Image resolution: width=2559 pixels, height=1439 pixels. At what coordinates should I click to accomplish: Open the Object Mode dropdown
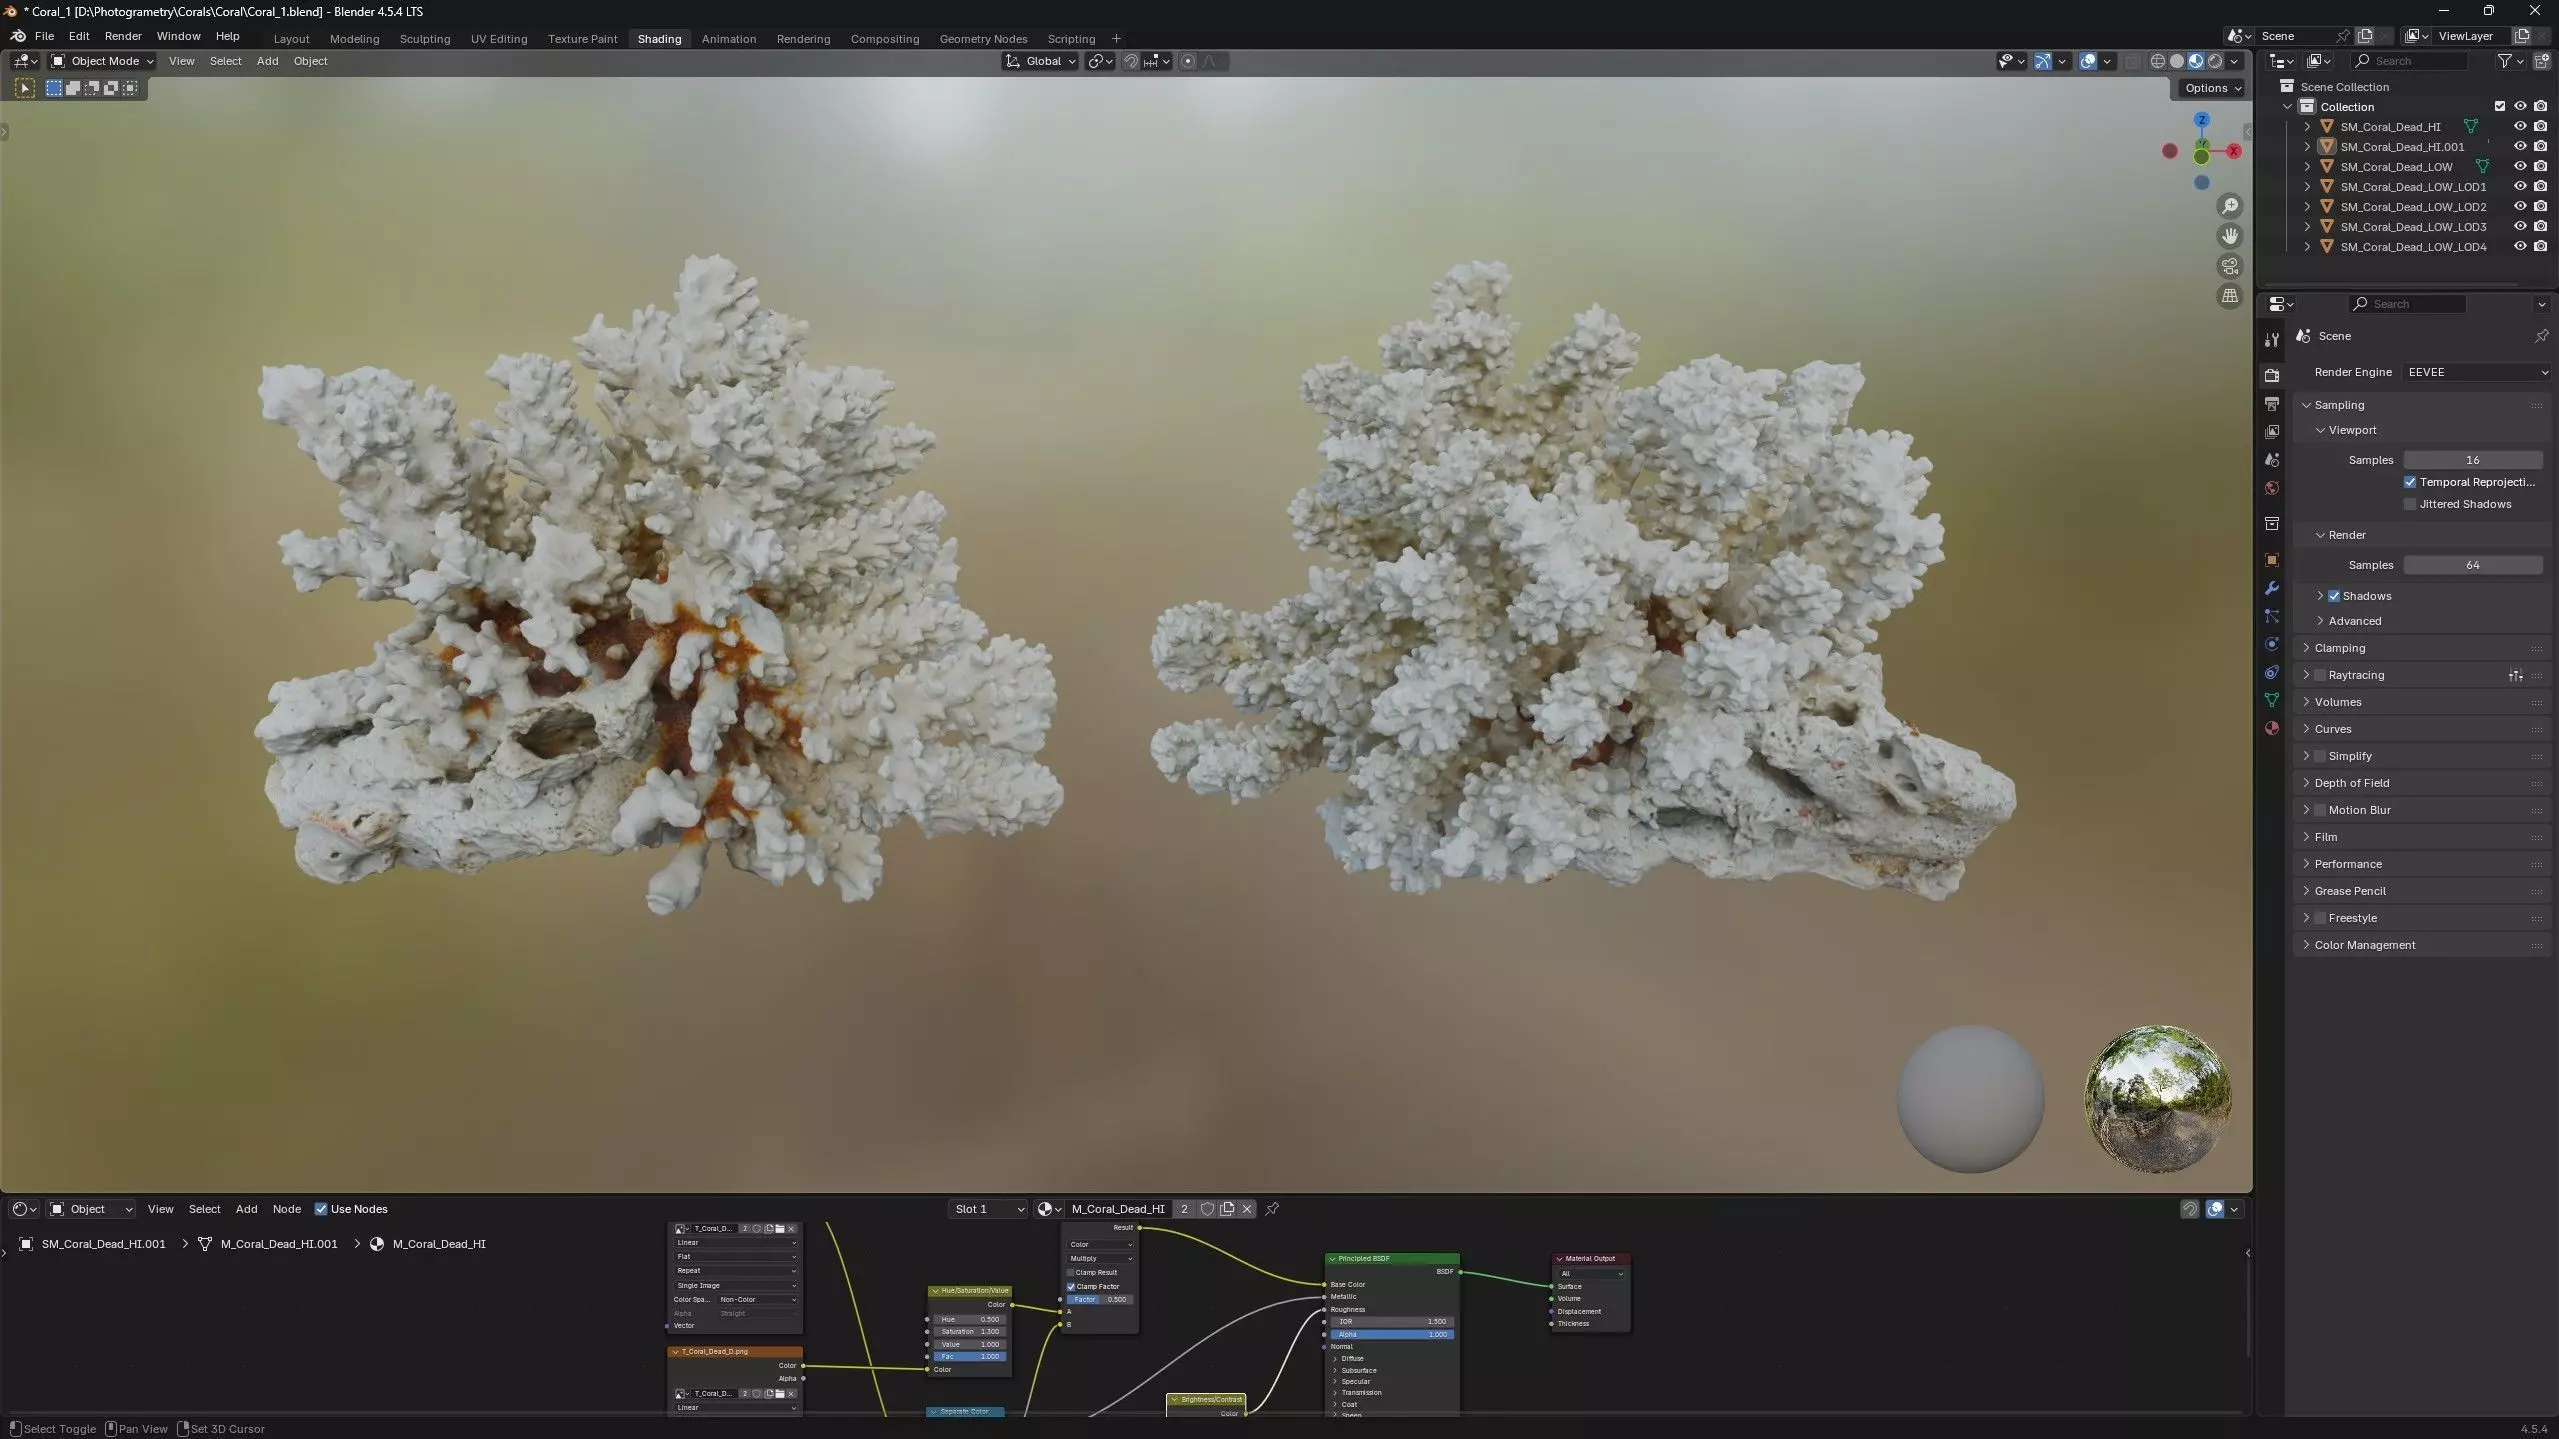click(102, 61)
